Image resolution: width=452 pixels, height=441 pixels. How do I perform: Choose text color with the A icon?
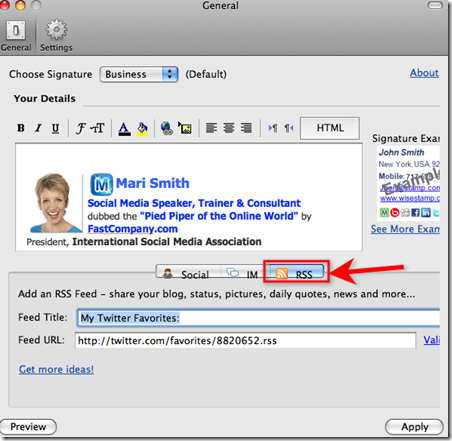124,129
